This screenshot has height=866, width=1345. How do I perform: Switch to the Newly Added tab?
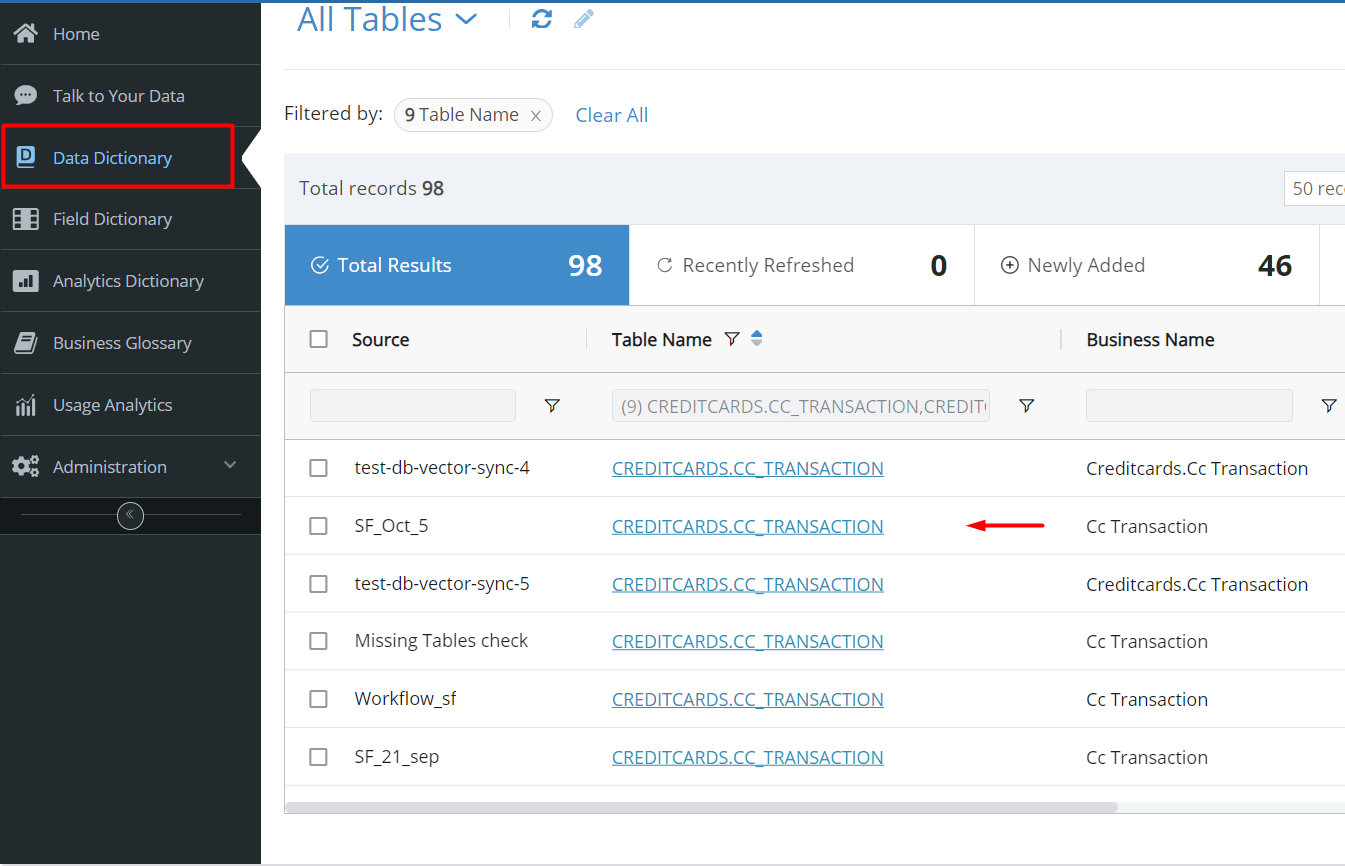1146,265
